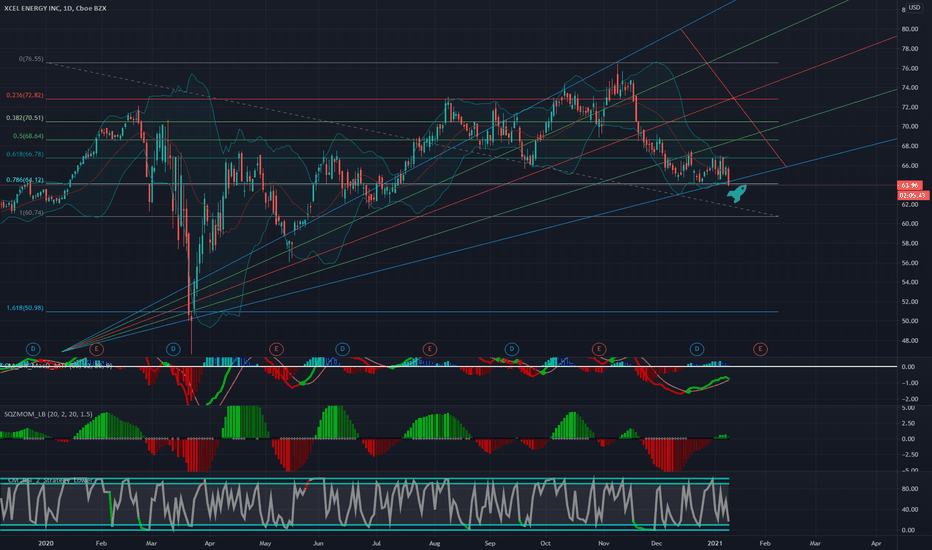Image resolution: width=932 pixels, height=550 pixels.
Task: Click the 52.00 price axis value
Action: (909, 302)
